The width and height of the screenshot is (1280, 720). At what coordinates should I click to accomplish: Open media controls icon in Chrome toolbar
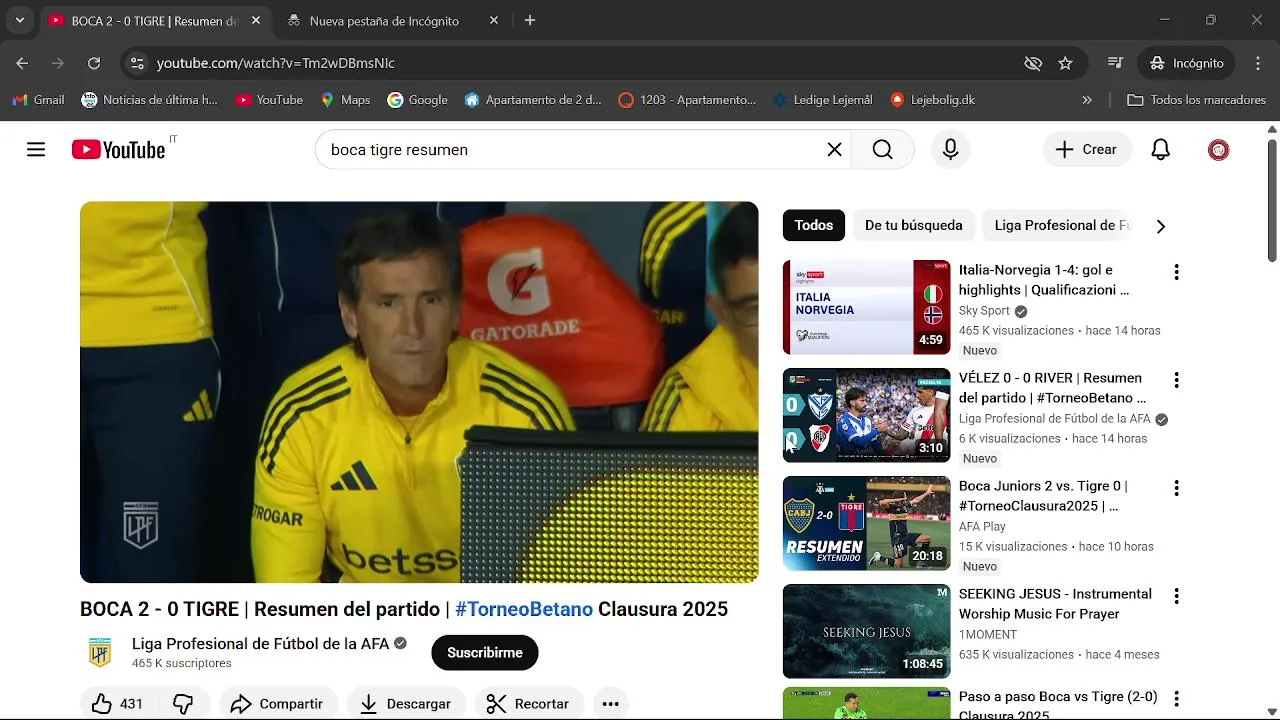[x=1116, y=63]
